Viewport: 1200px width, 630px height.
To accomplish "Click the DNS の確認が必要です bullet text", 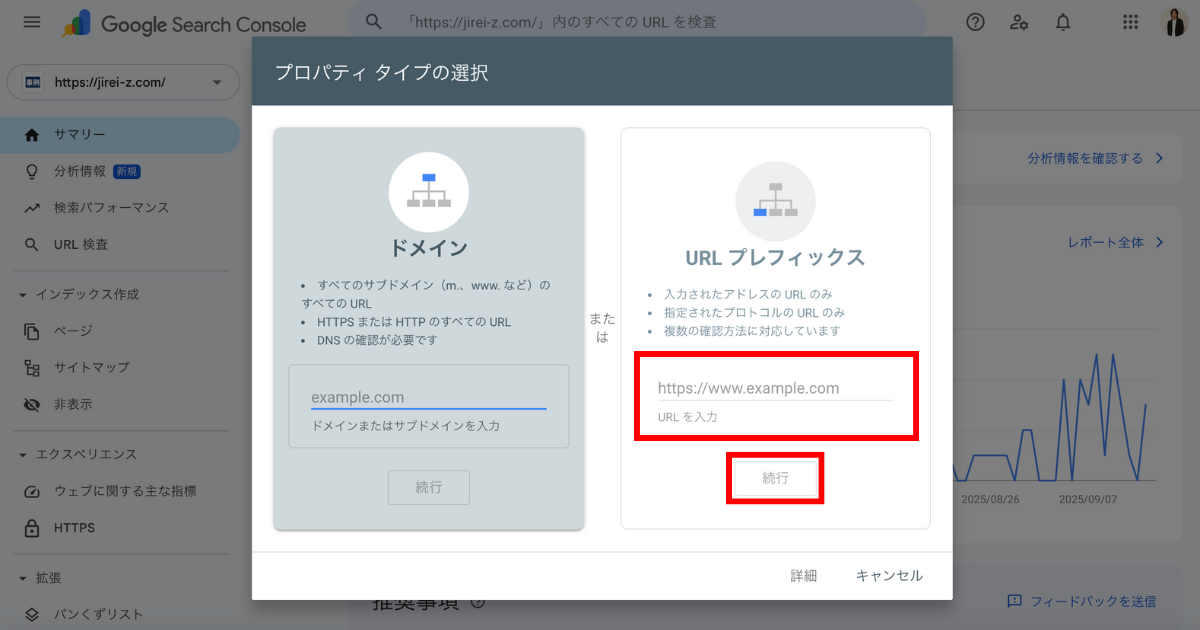I will coord(377,340).
